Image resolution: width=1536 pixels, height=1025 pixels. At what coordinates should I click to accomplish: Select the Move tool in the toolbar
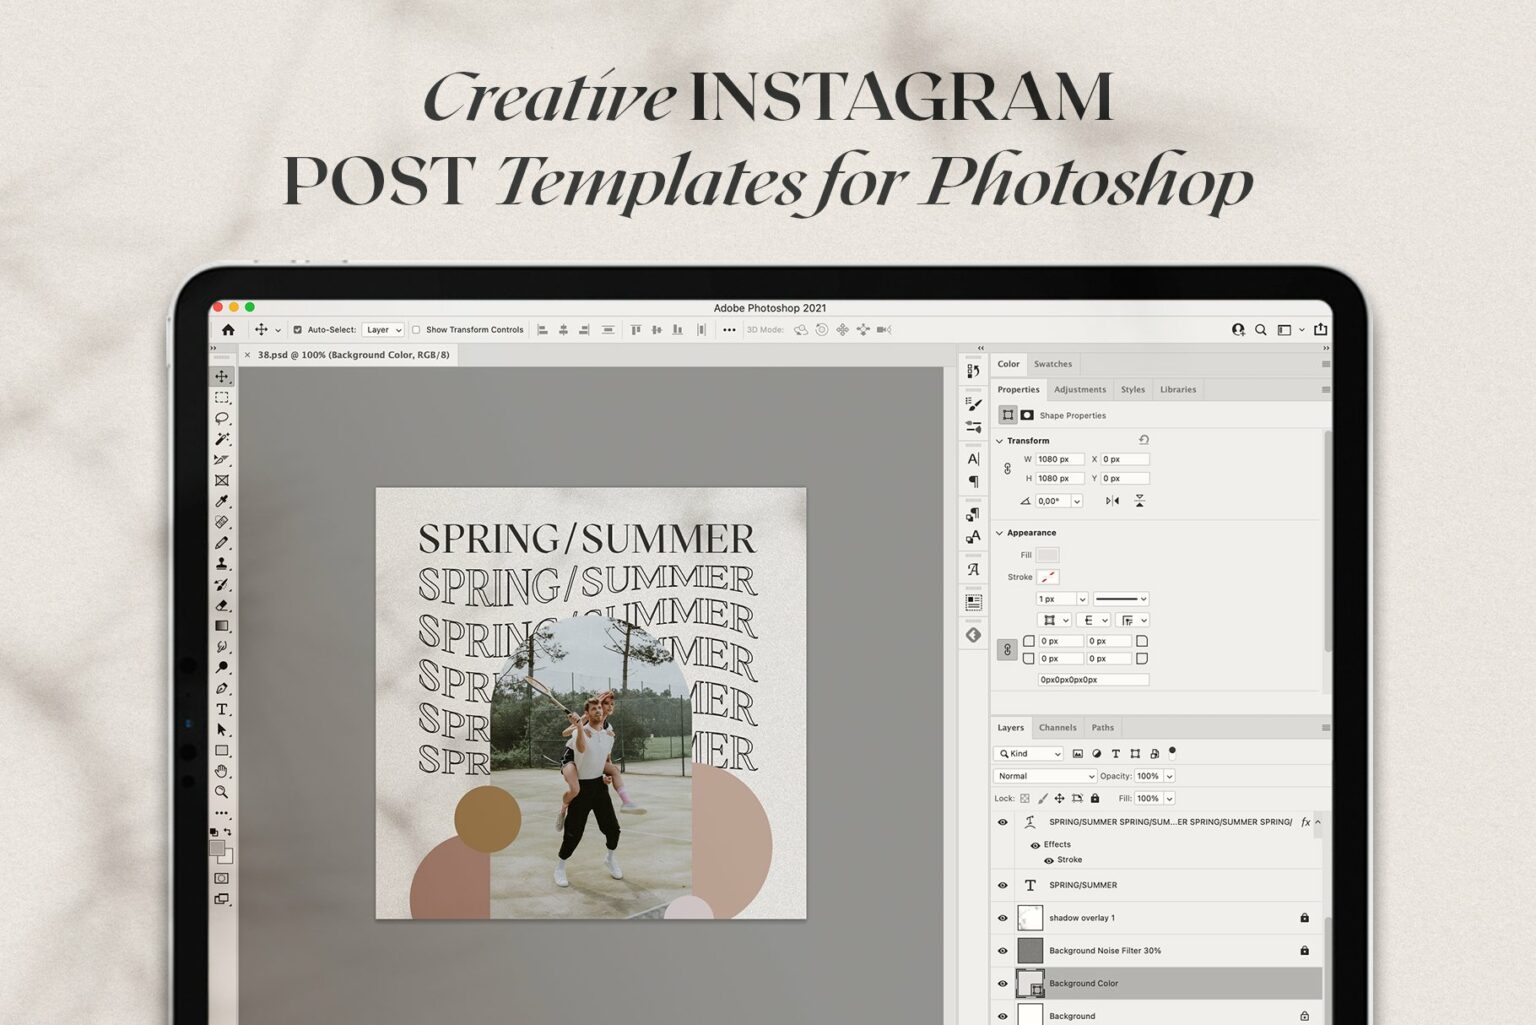[x=222, y=377]
